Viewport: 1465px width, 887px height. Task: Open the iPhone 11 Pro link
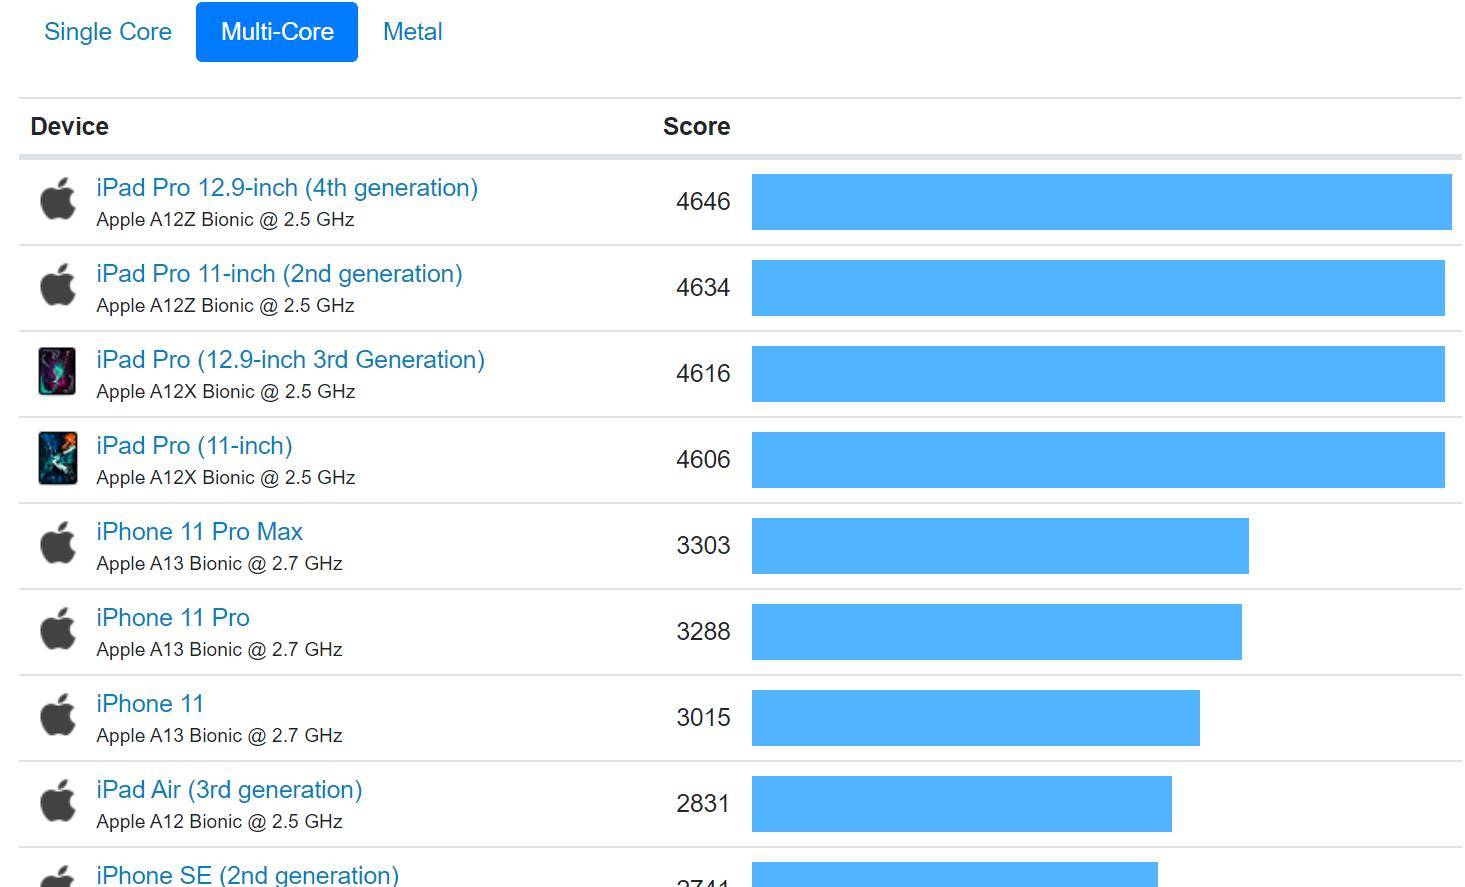coord(173,618)
